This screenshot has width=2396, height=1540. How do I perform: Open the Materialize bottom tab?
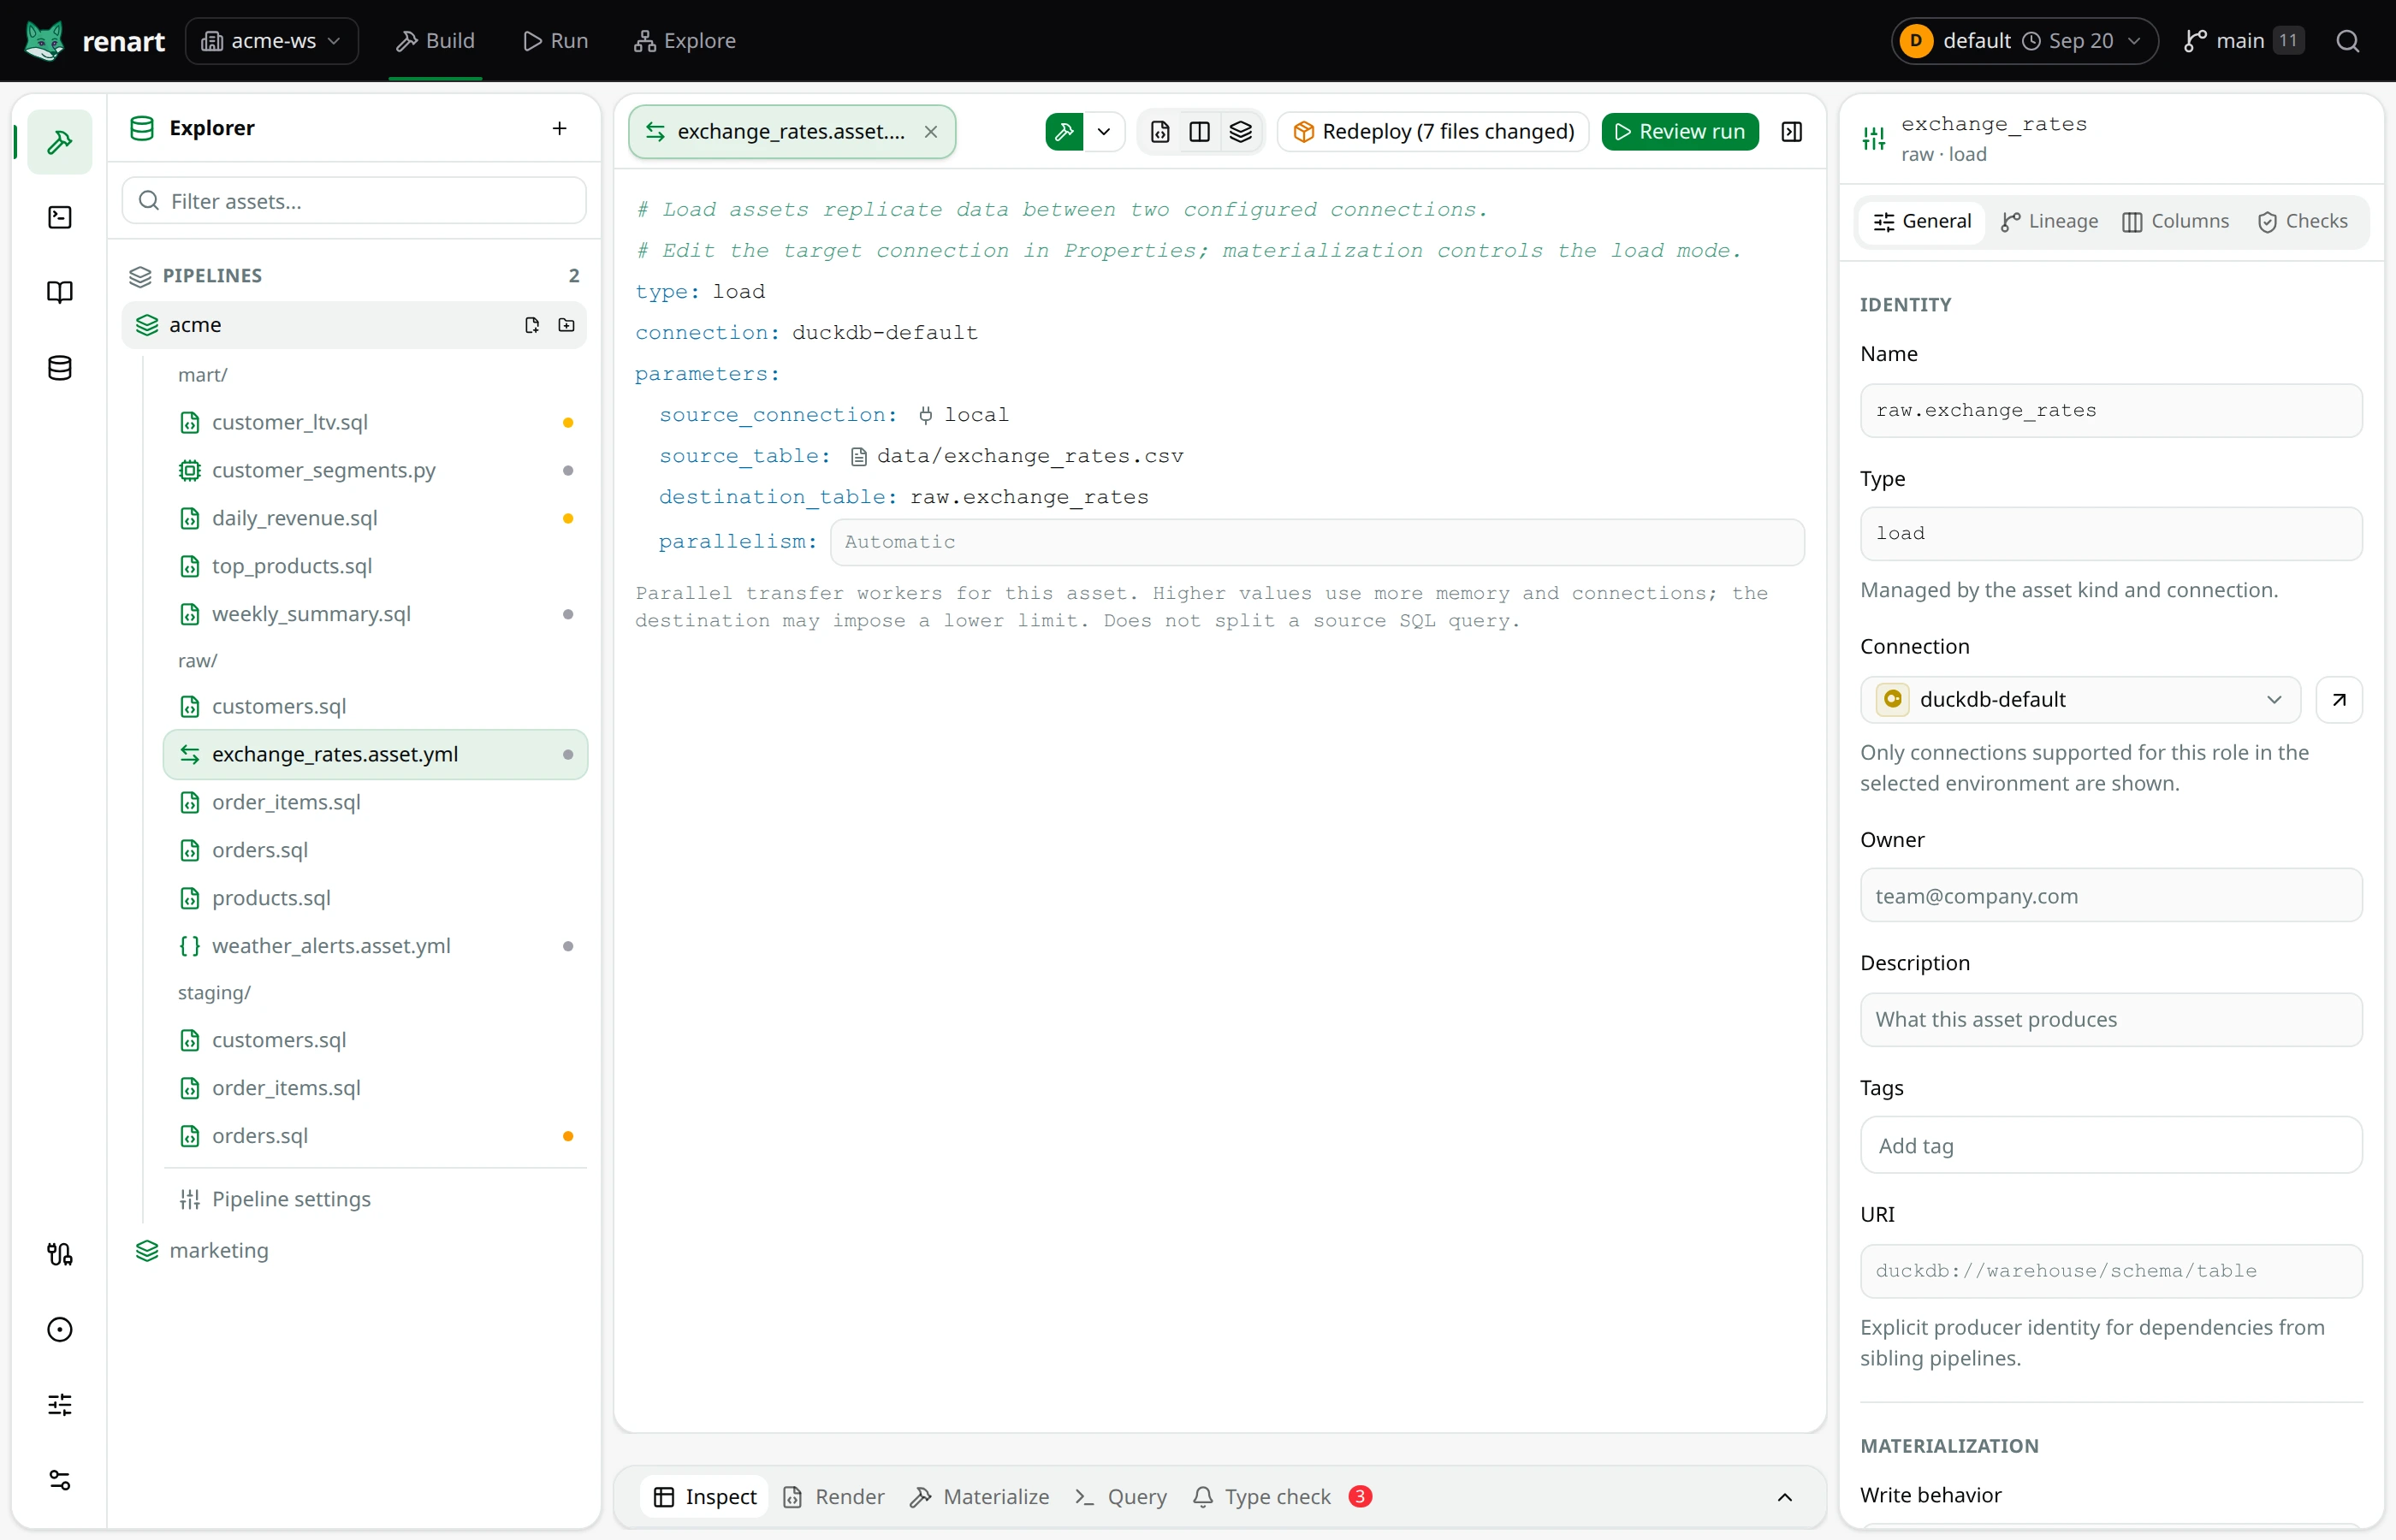979,1497
